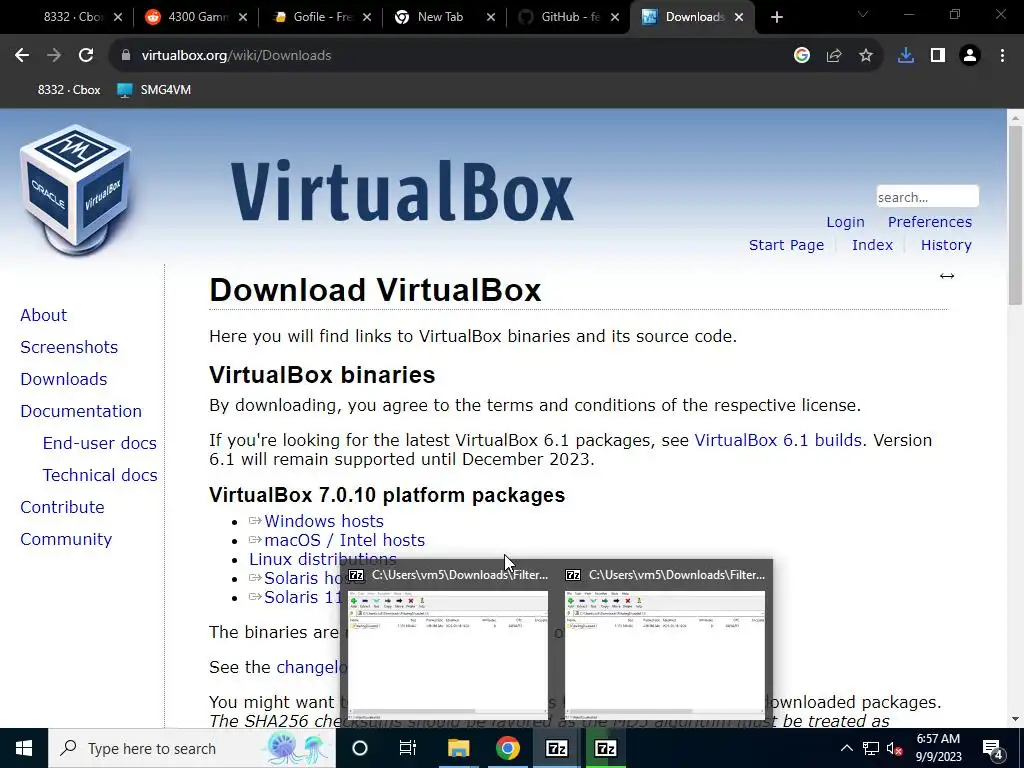Open Downloads in the sidebar
Screen dimensions: 1024x768
[64, 379]
